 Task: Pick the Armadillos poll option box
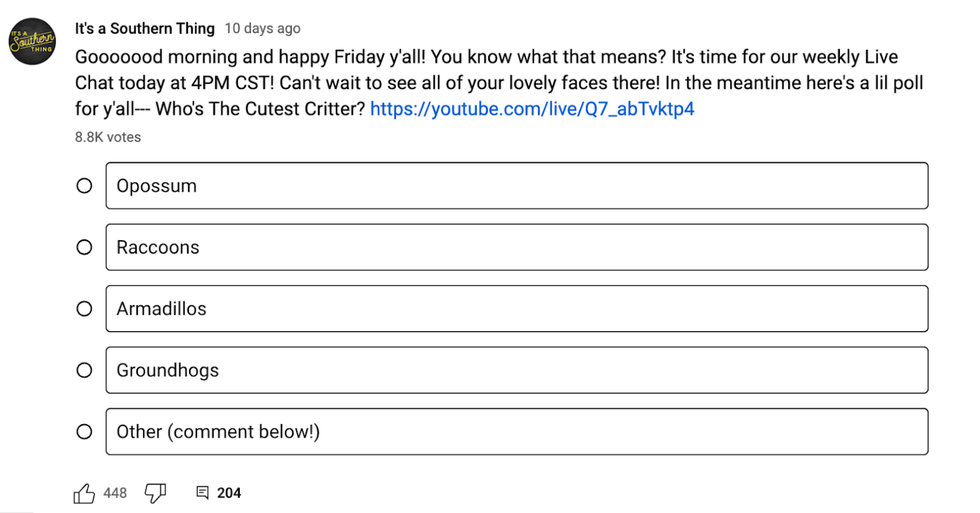(516, 309)
